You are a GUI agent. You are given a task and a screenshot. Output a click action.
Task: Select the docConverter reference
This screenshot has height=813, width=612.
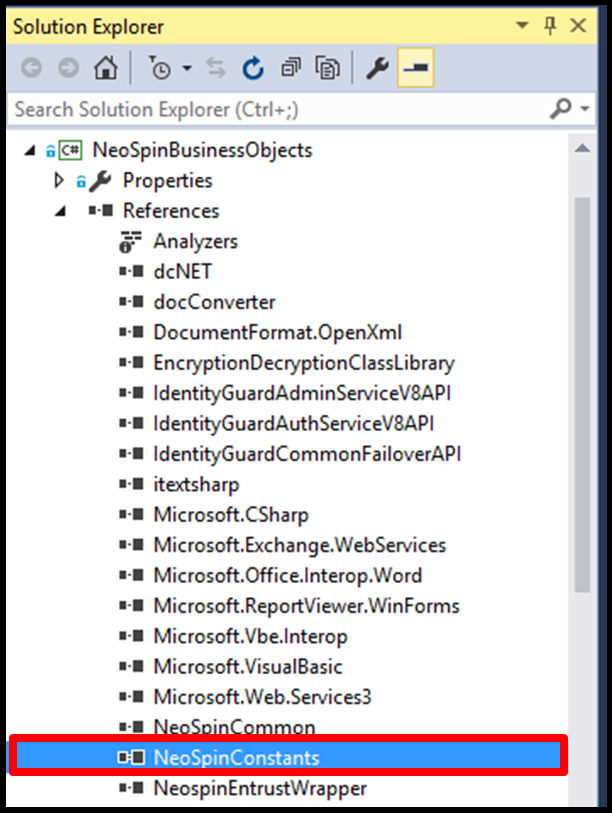click(x=214, y=302)
